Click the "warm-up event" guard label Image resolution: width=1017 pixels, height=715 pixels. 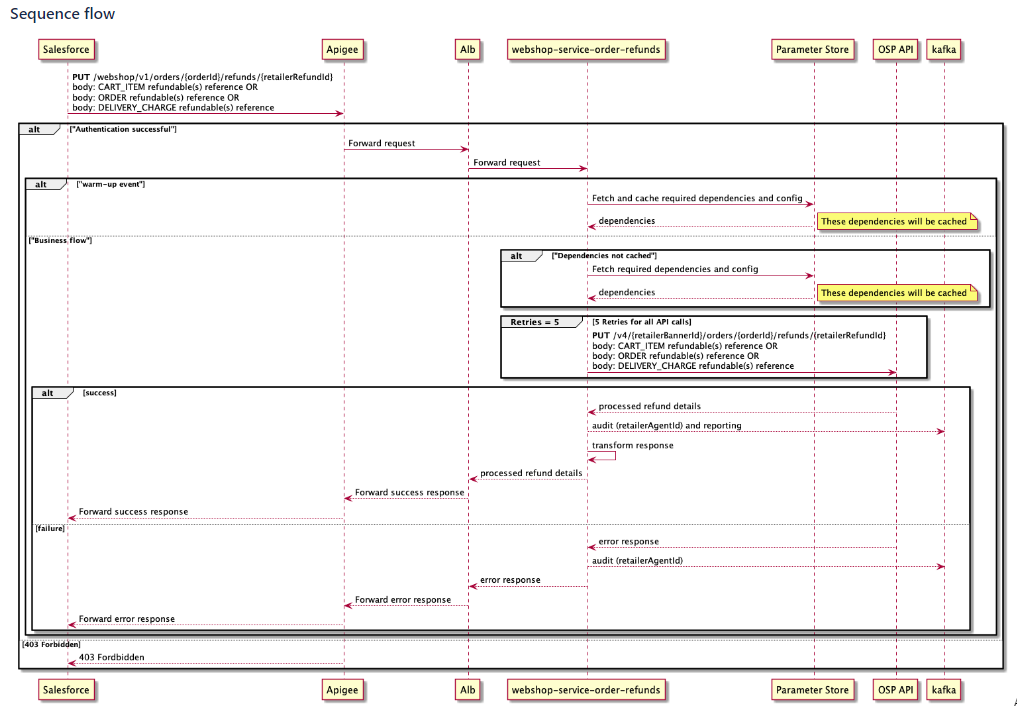[111, 184]
